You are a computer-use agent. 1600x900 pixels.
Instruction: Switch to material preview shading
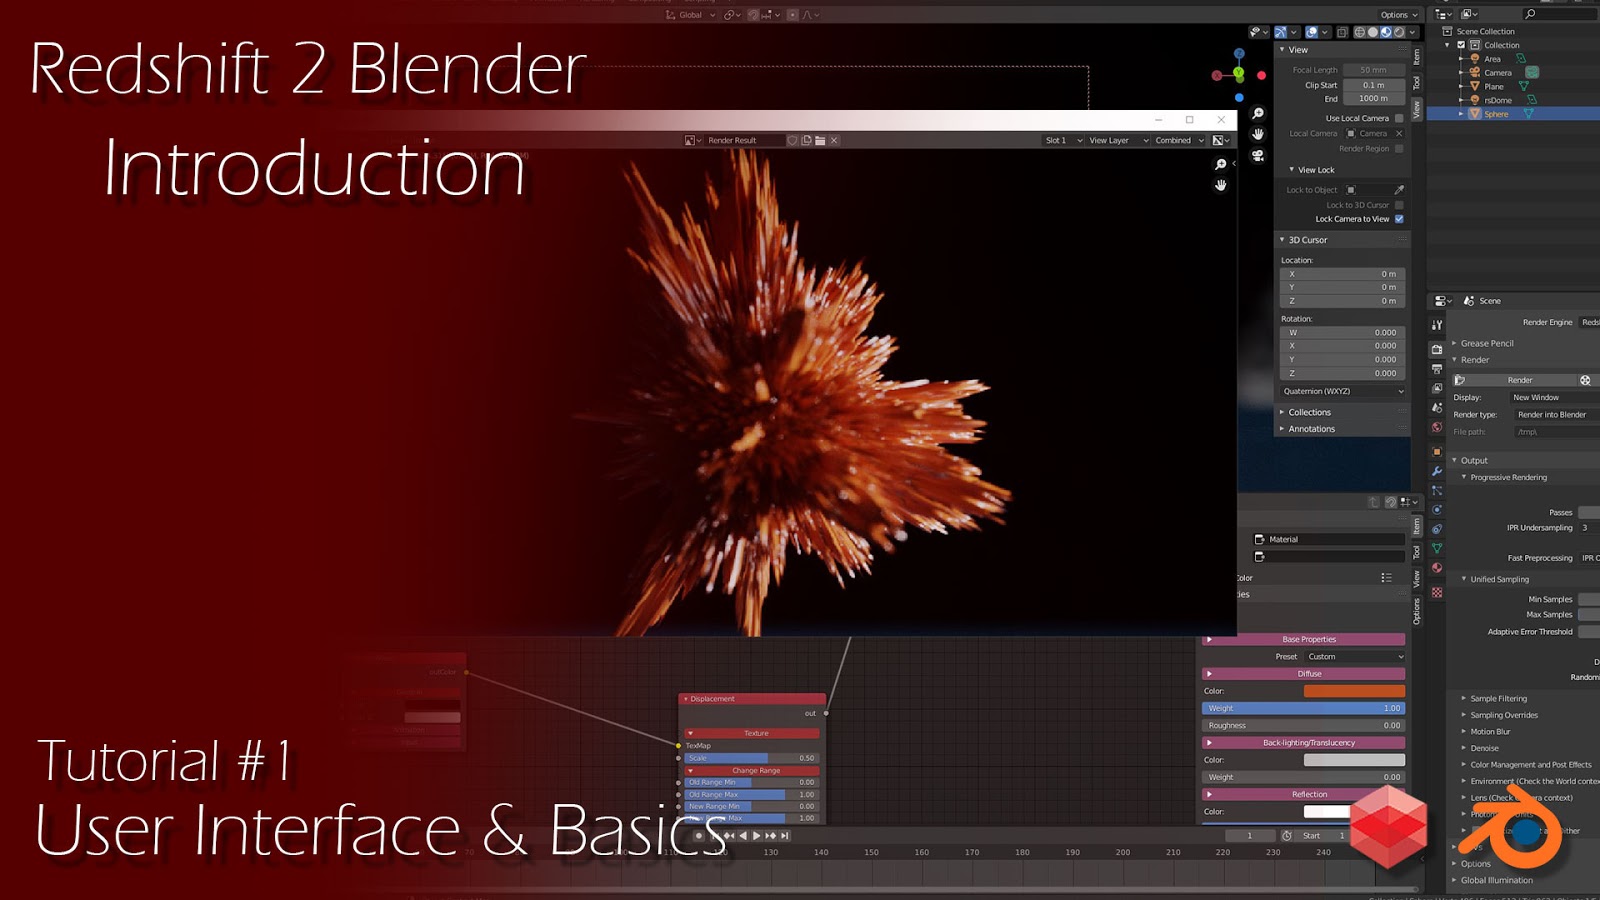[x=1386, y=32]
